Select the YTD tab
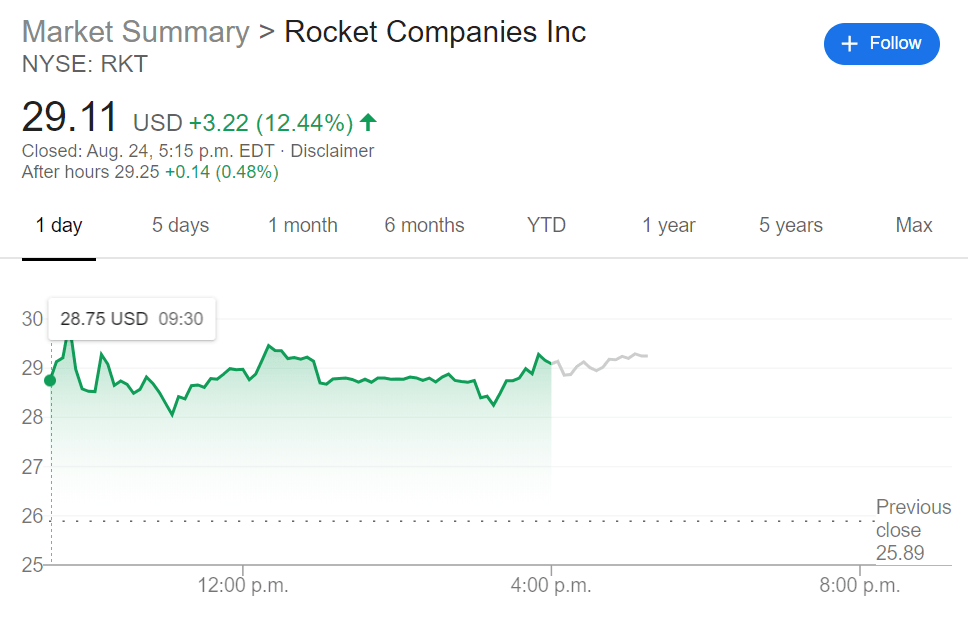 [546, 225]
